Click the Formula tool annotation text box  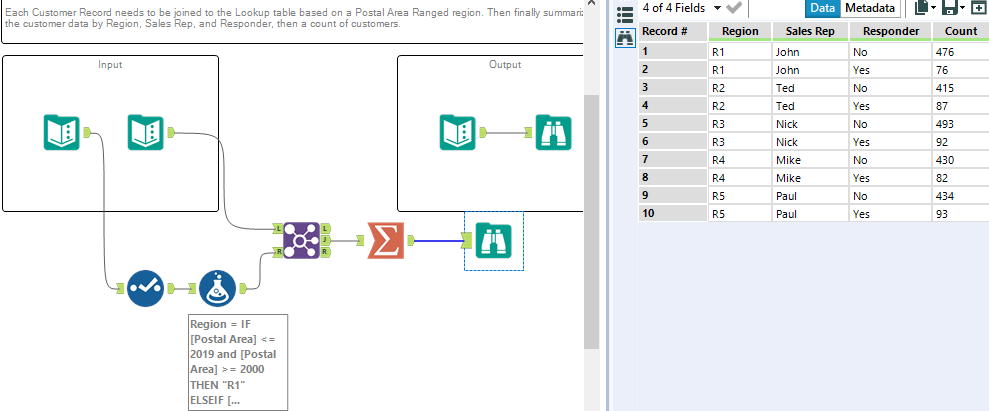(238, 362)
